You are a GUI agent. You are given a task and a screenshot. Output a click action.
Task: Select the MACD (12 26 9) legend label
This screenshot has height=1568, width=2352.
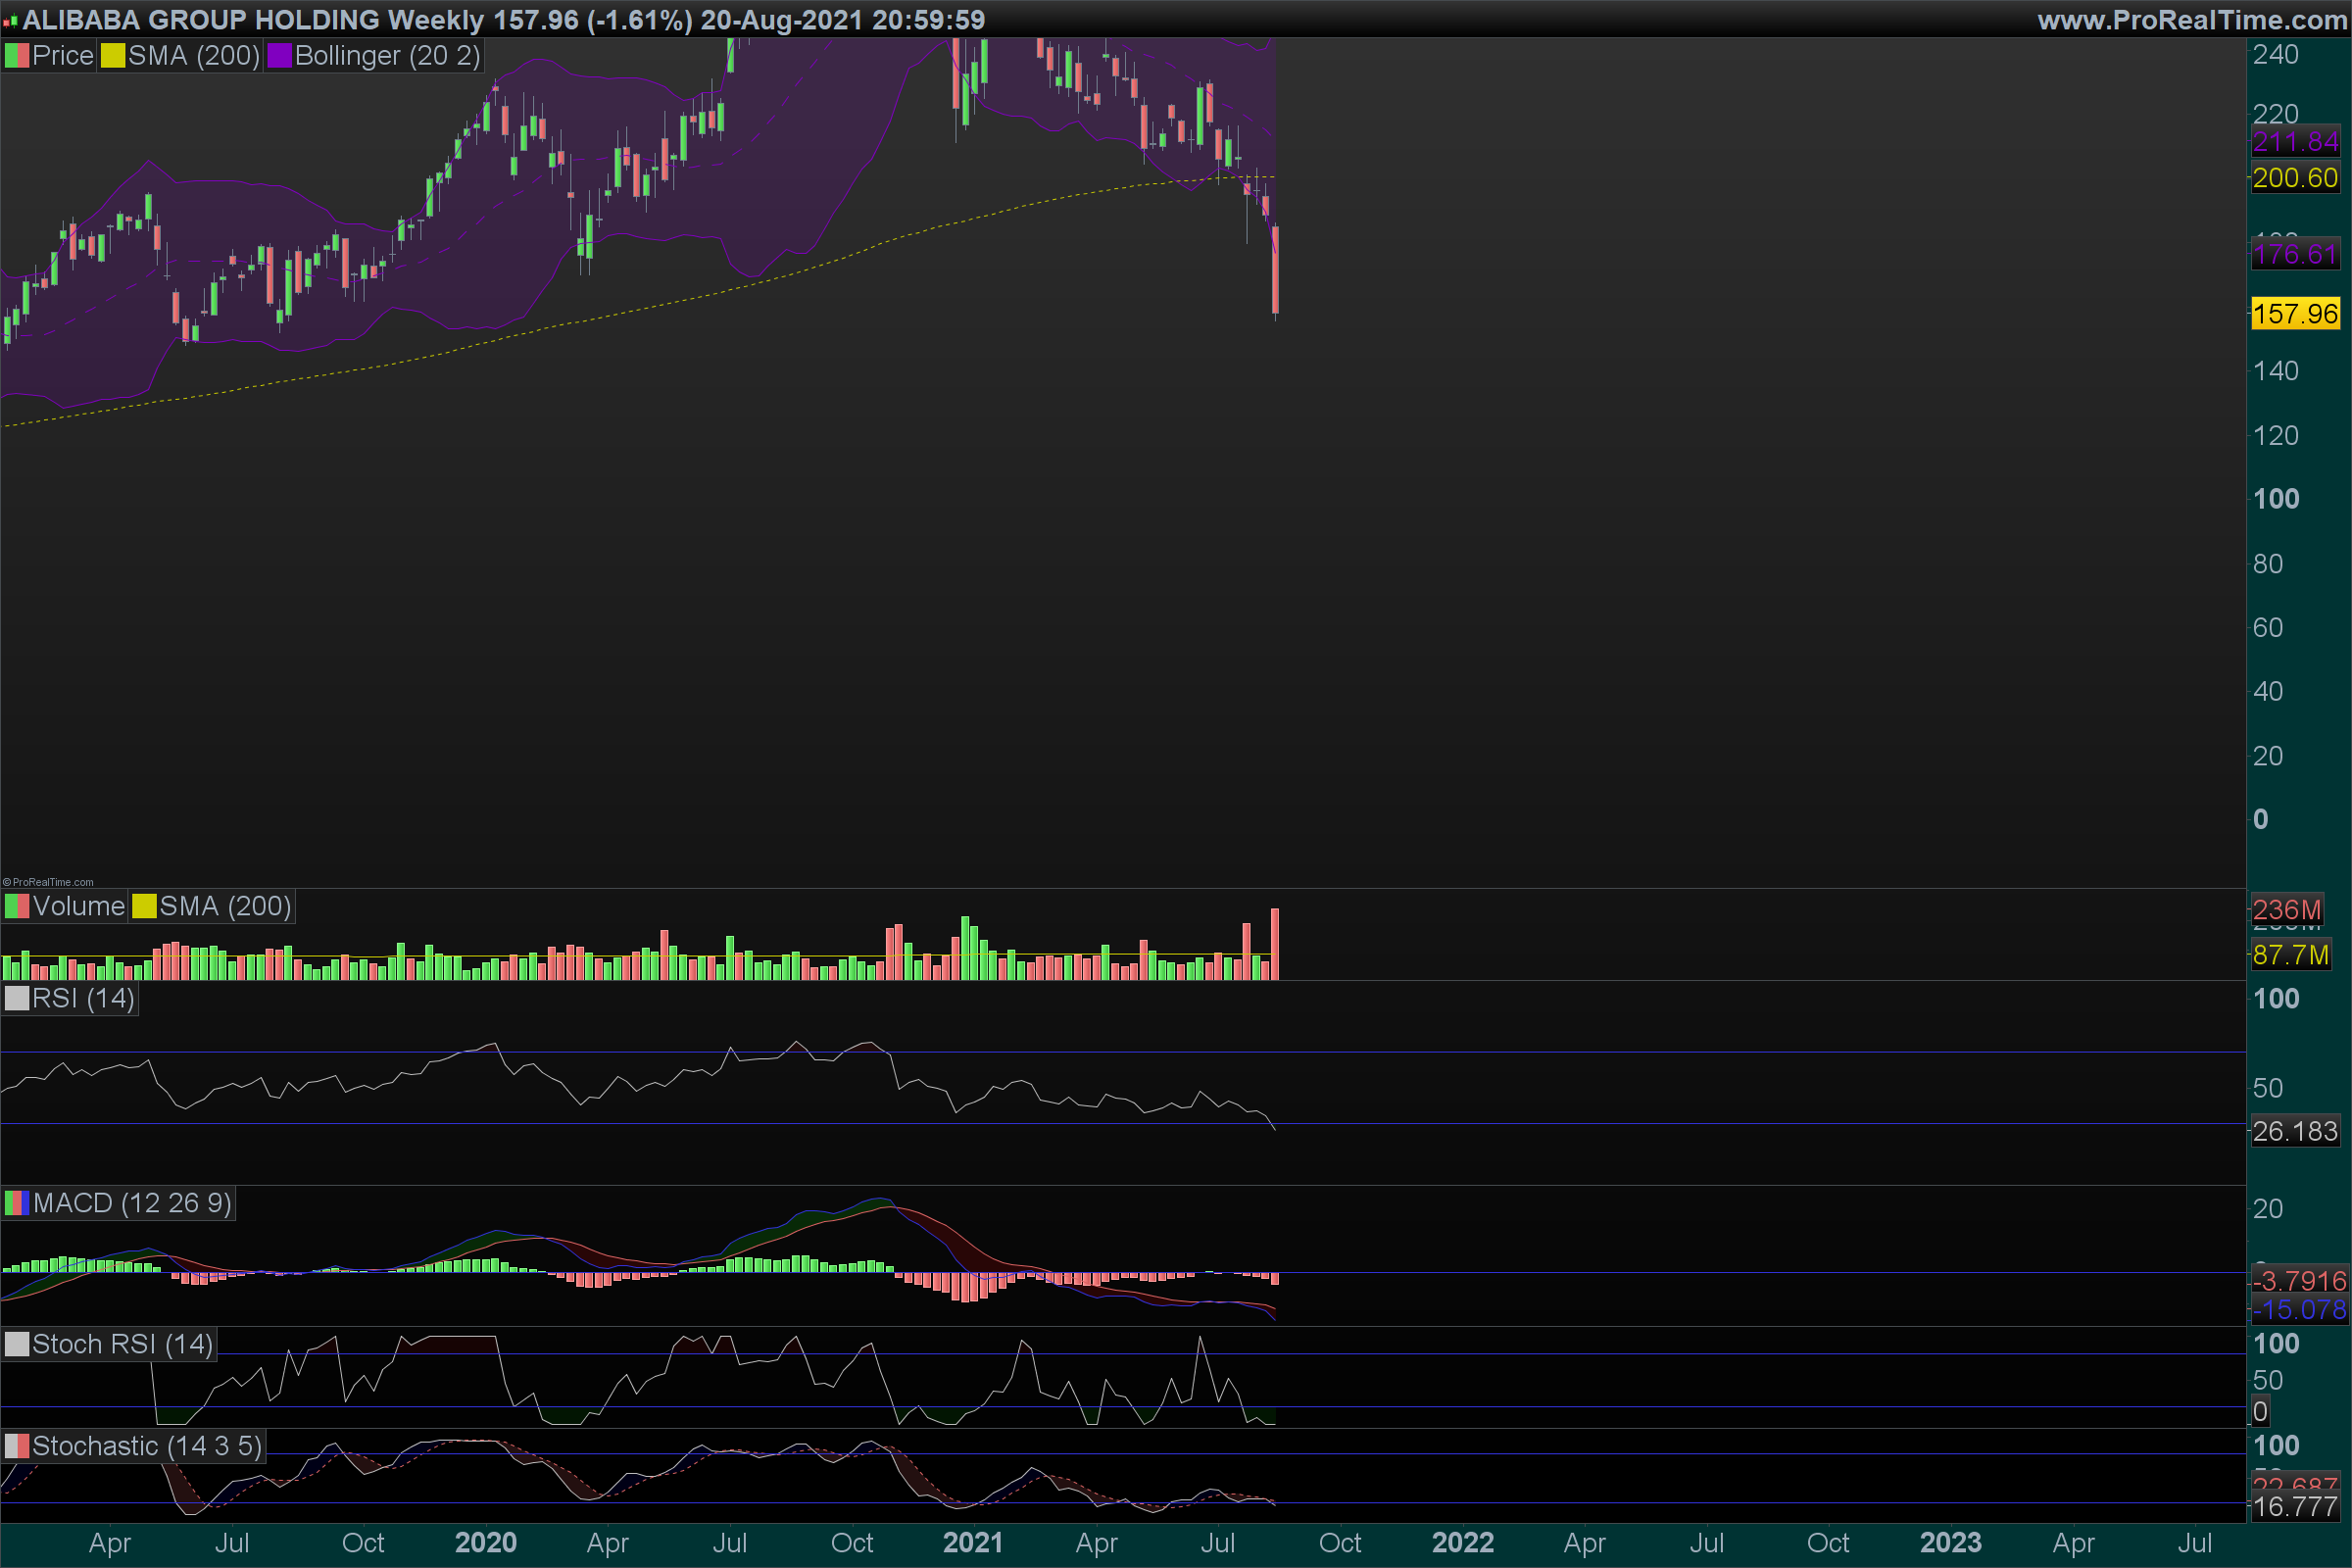pyautogui.click(x=132, y=1203)
